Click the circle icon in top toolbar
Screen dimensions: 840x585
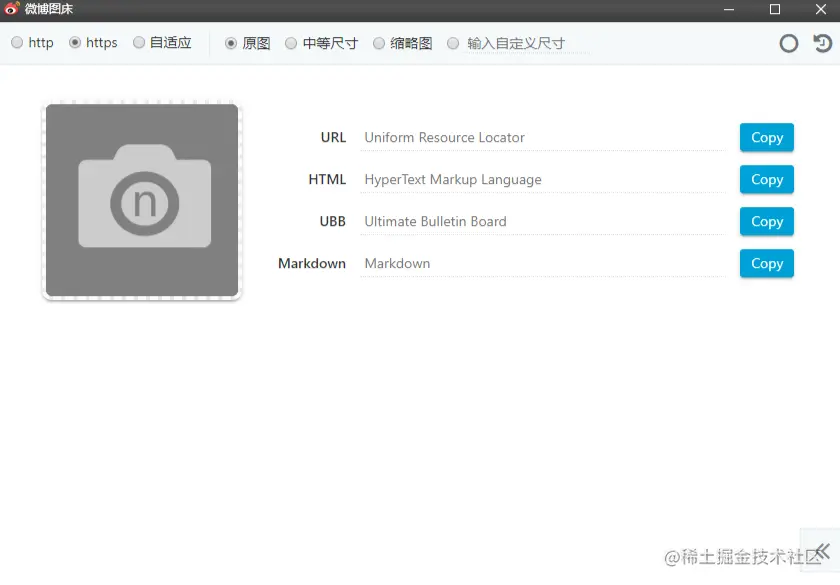point(789,43)
